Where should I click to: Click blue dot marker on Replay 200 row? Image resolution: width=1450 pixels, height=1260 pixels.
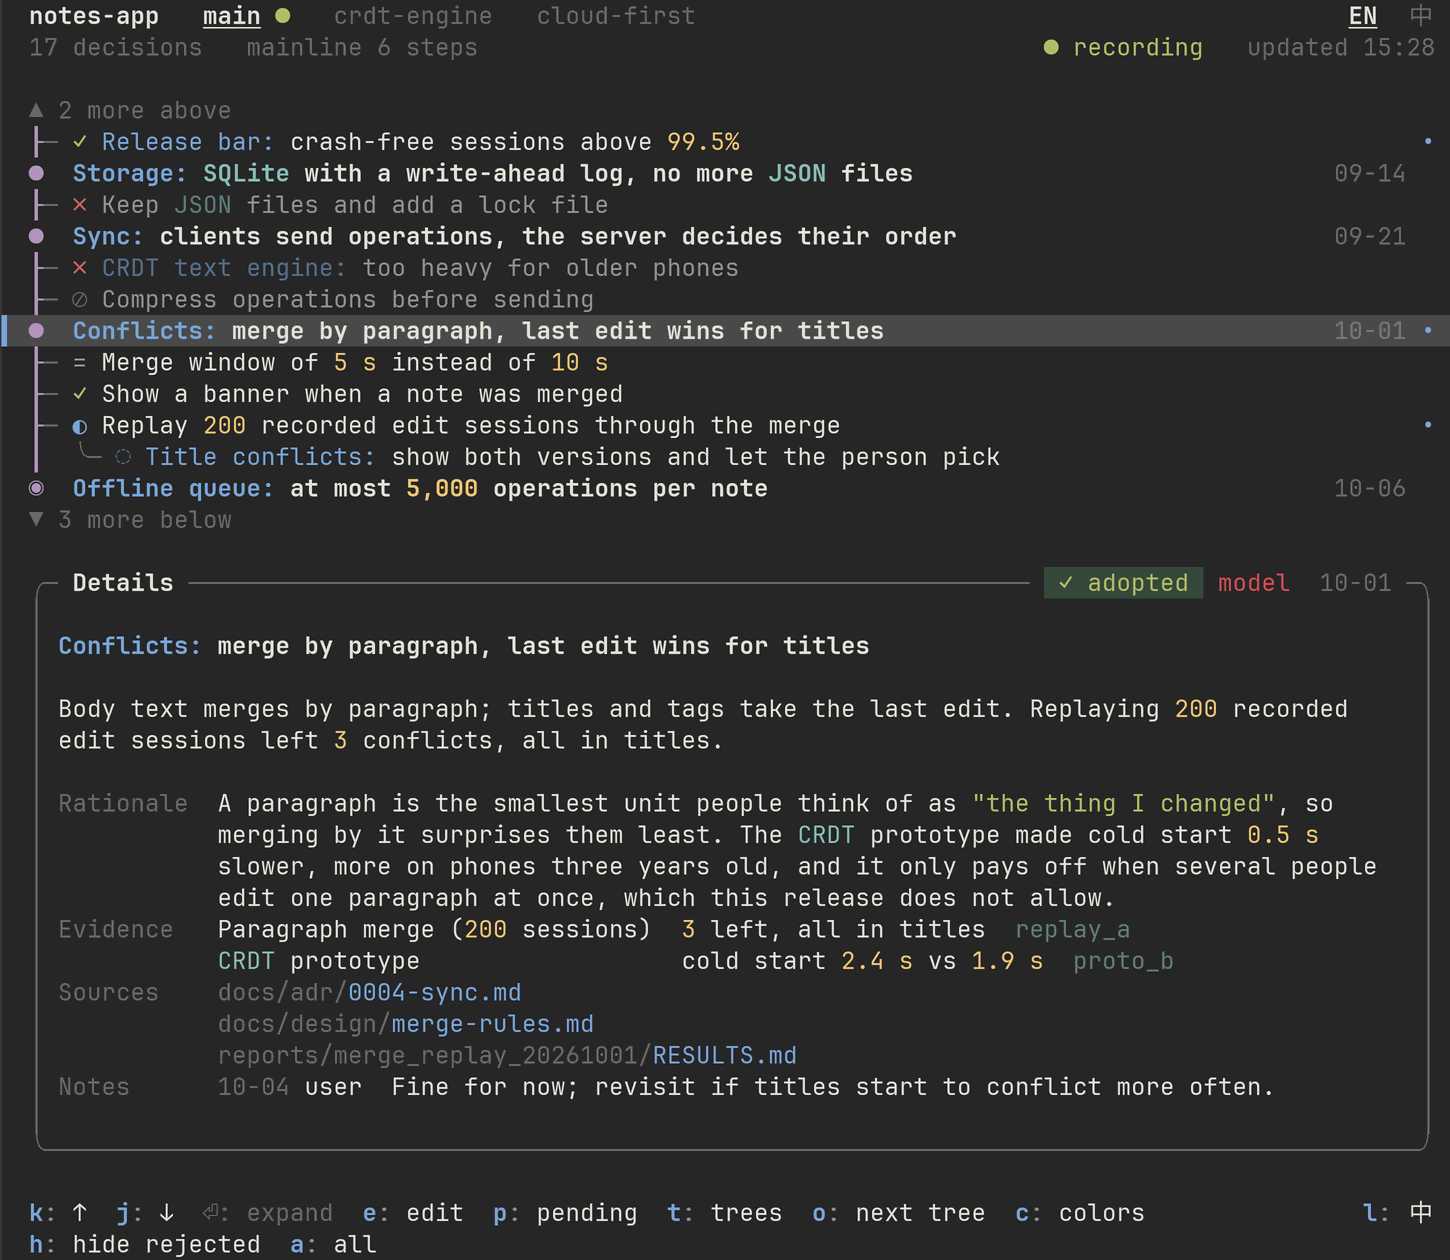click(x=1428, y=425)
